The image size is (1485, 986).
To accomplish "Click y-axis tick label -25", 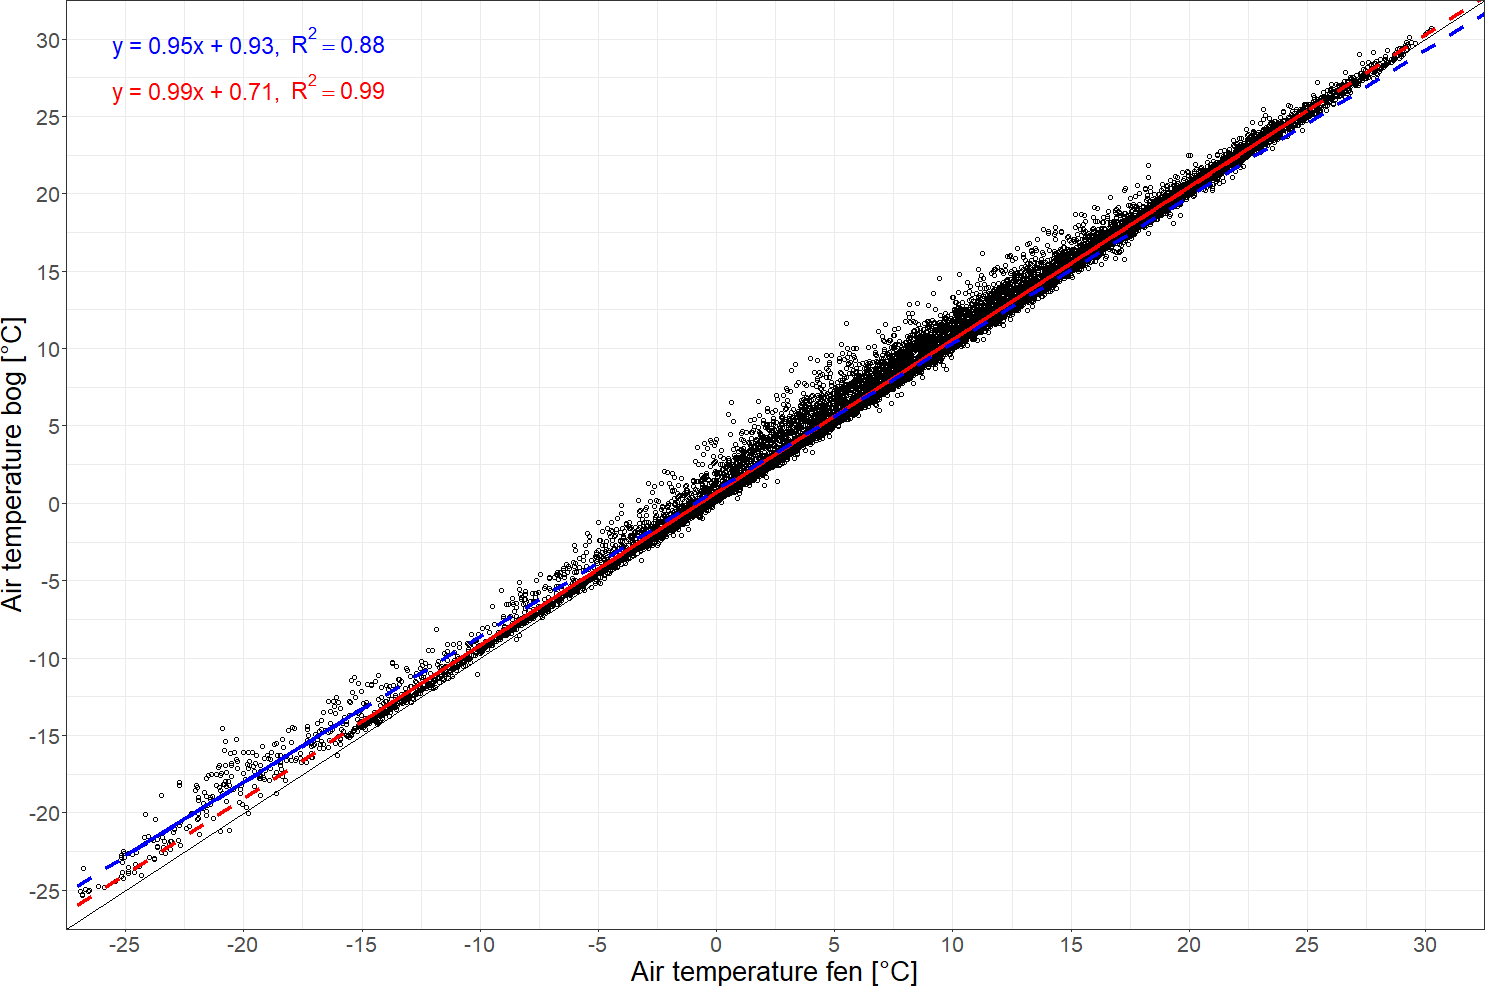I will click(43, 891).
